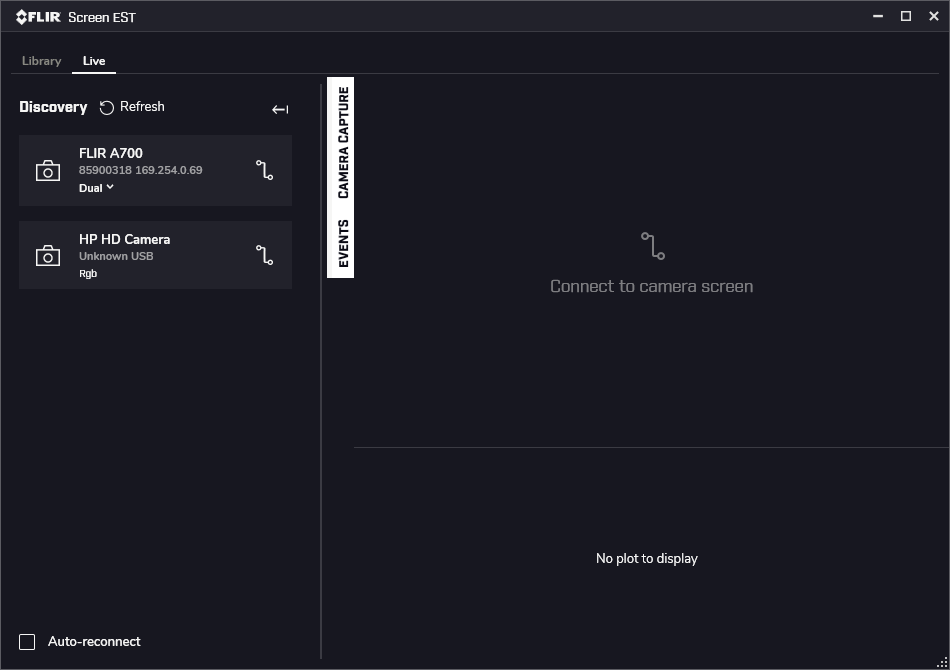Screen dimensions: 950x670
Task: Click the resize grip in the window corner
Action: click(x=941, y=661)
